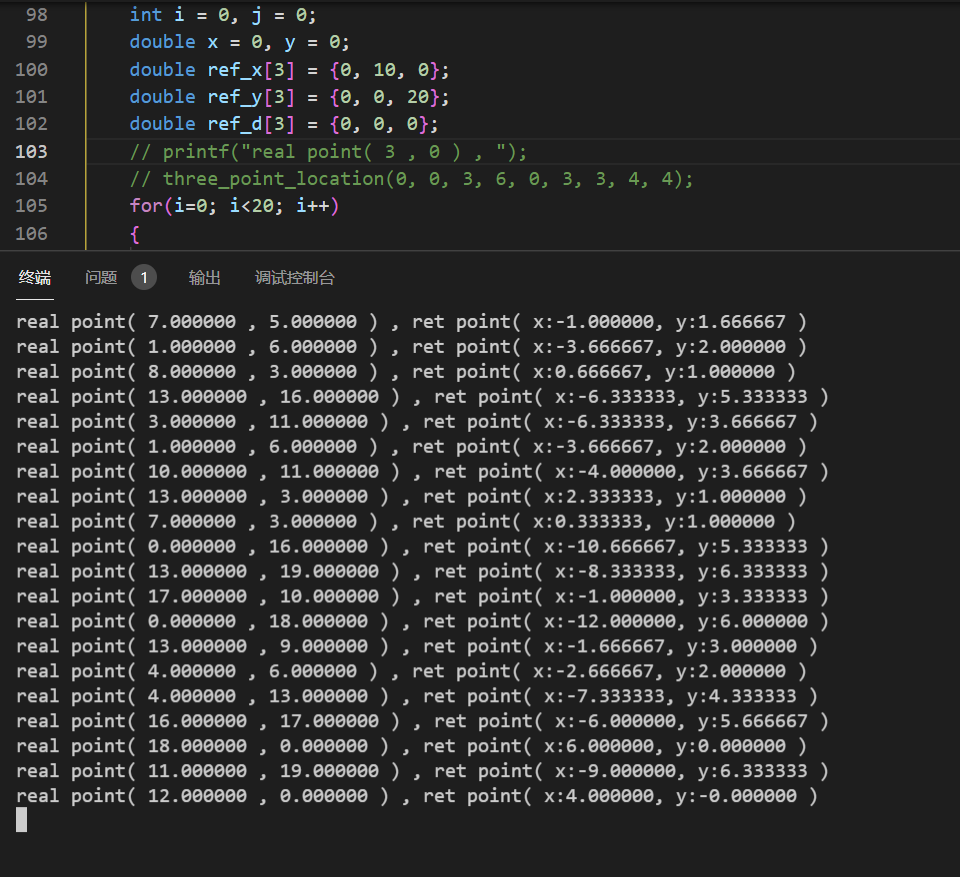Click the for(i=0; i<20; i++) statement

tap(234, 206)
